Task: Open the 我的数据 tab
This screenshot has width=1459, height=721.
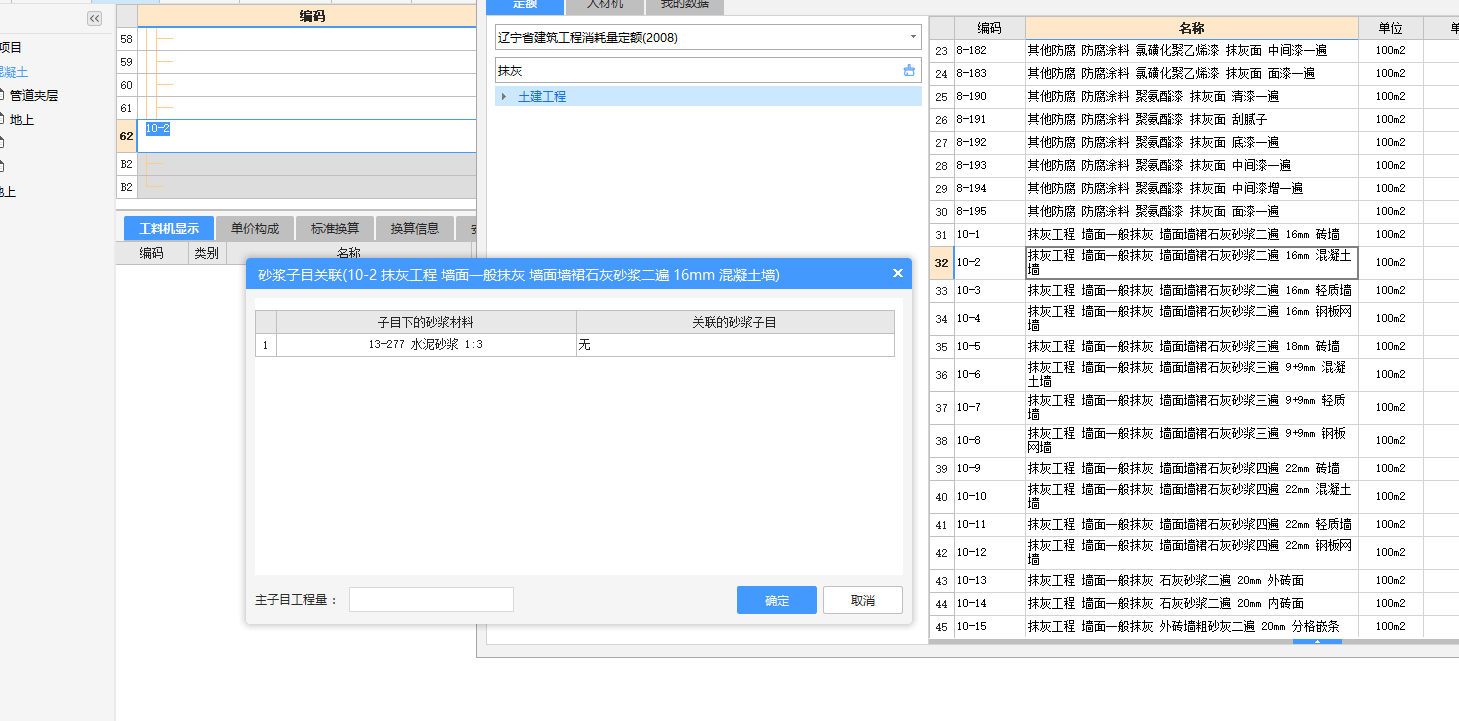Action: 685,5
